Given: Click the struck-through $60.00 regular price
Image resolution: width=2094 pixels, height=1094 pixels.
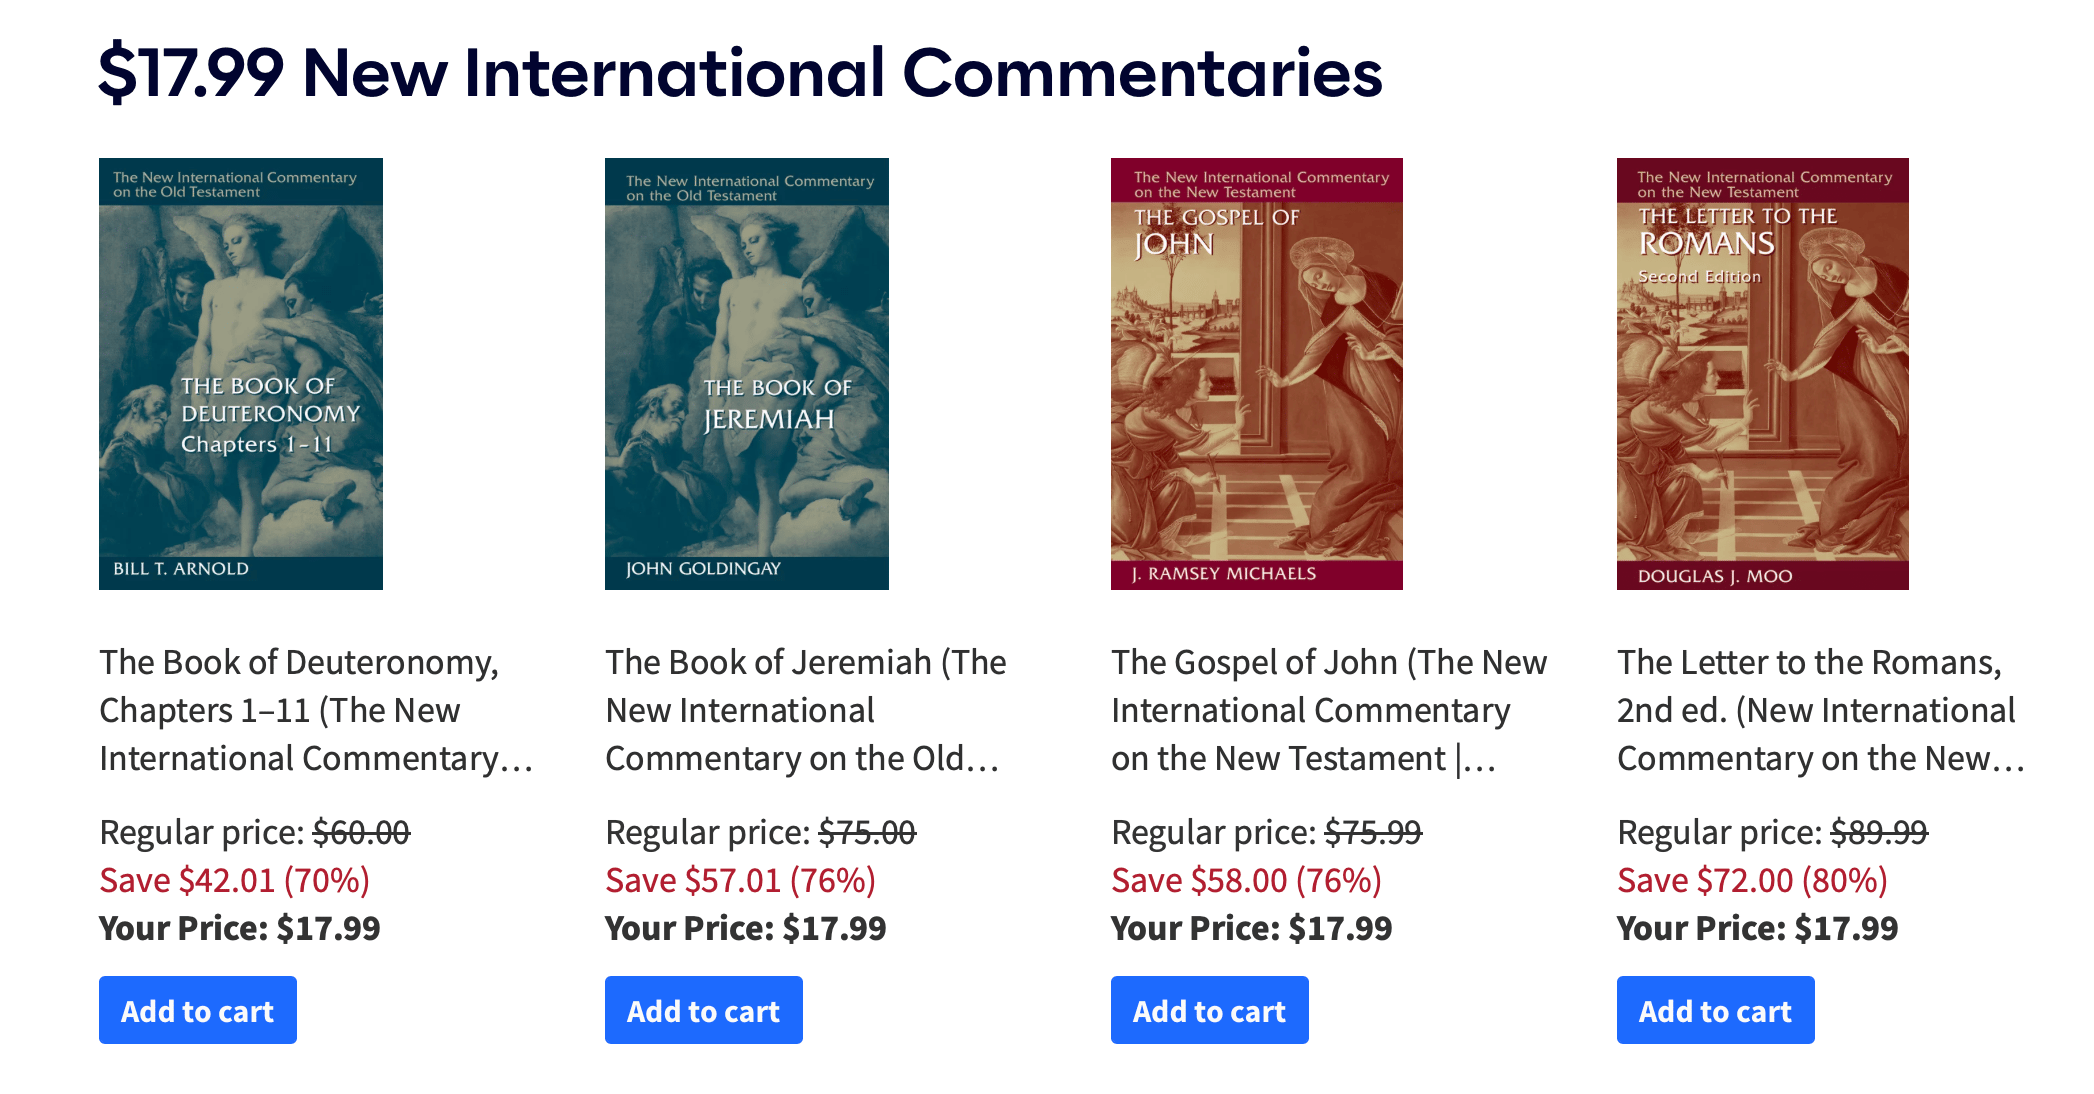Looking at the screenshot, I should click(x=361, y=832).
